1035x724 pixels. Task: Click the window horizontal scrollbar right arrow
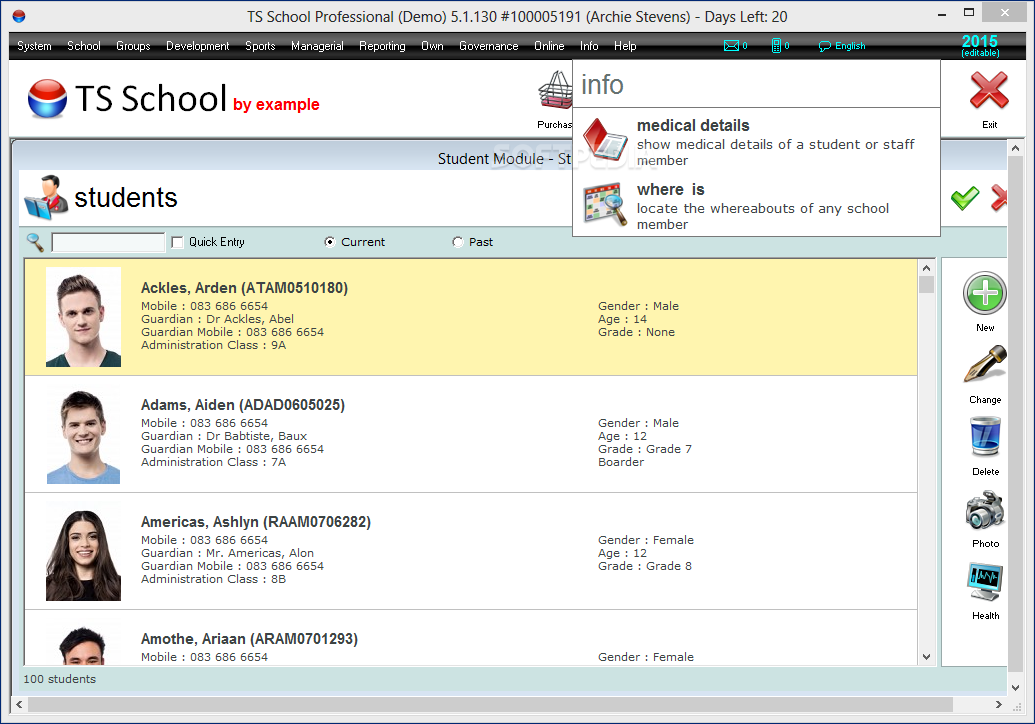tap(999, 704)
